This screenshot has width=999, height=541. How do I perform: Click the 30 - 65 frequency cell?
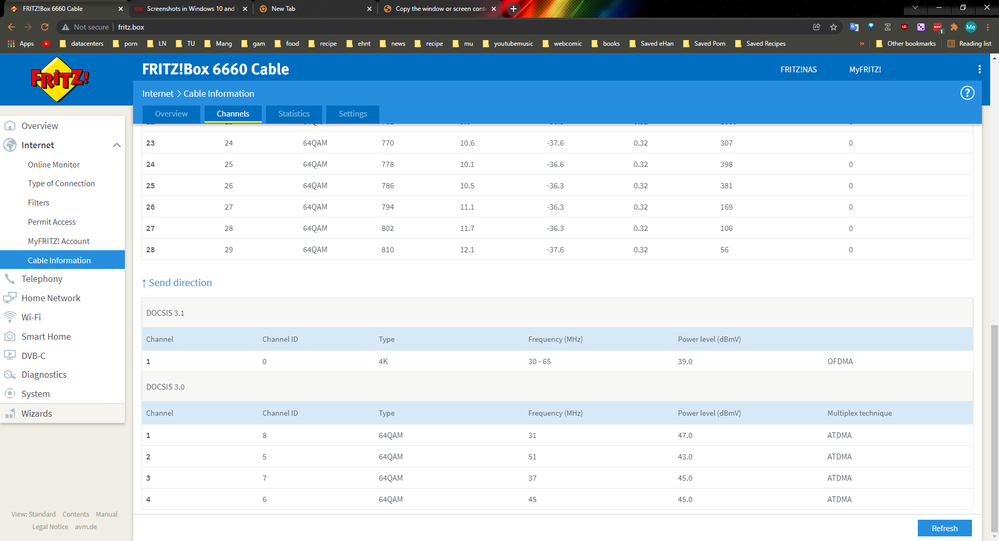(539, 361)
